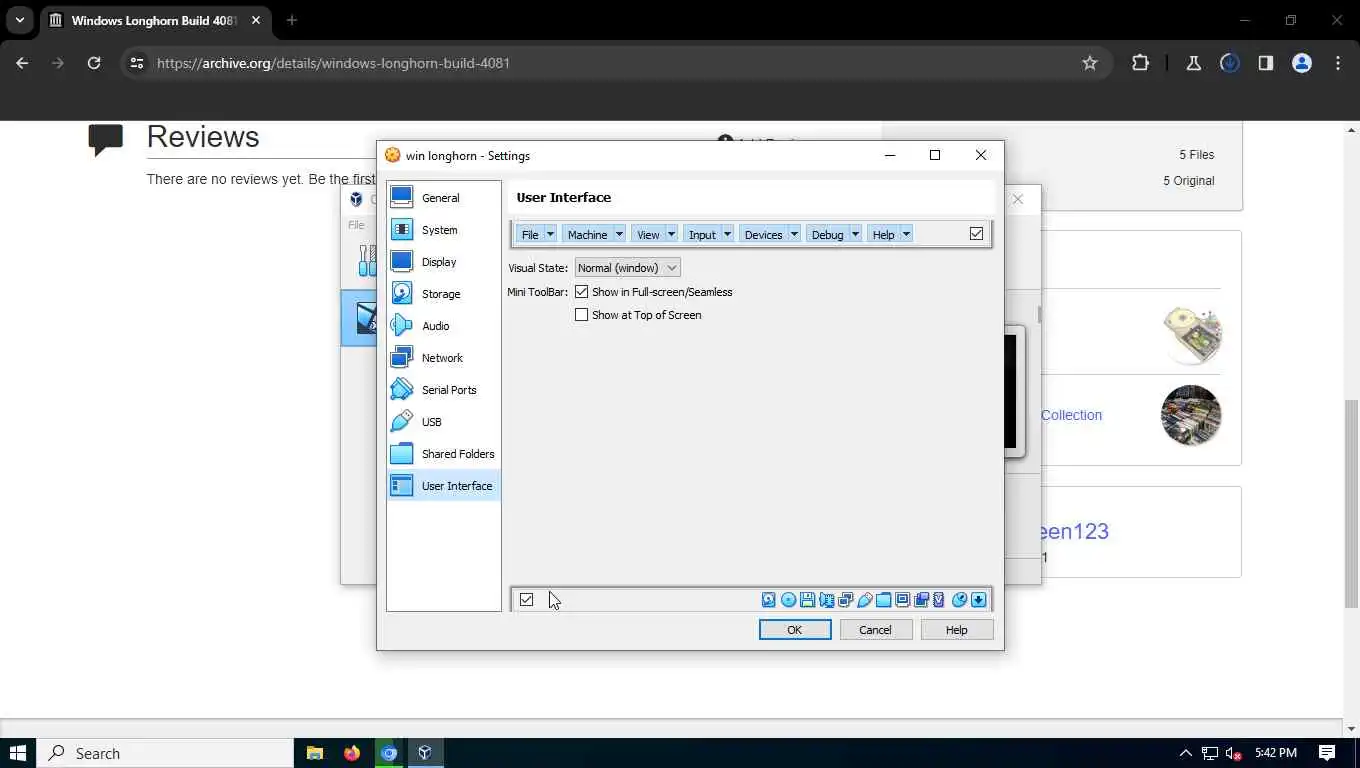Open Storage settings category

[x=443, y=294]
